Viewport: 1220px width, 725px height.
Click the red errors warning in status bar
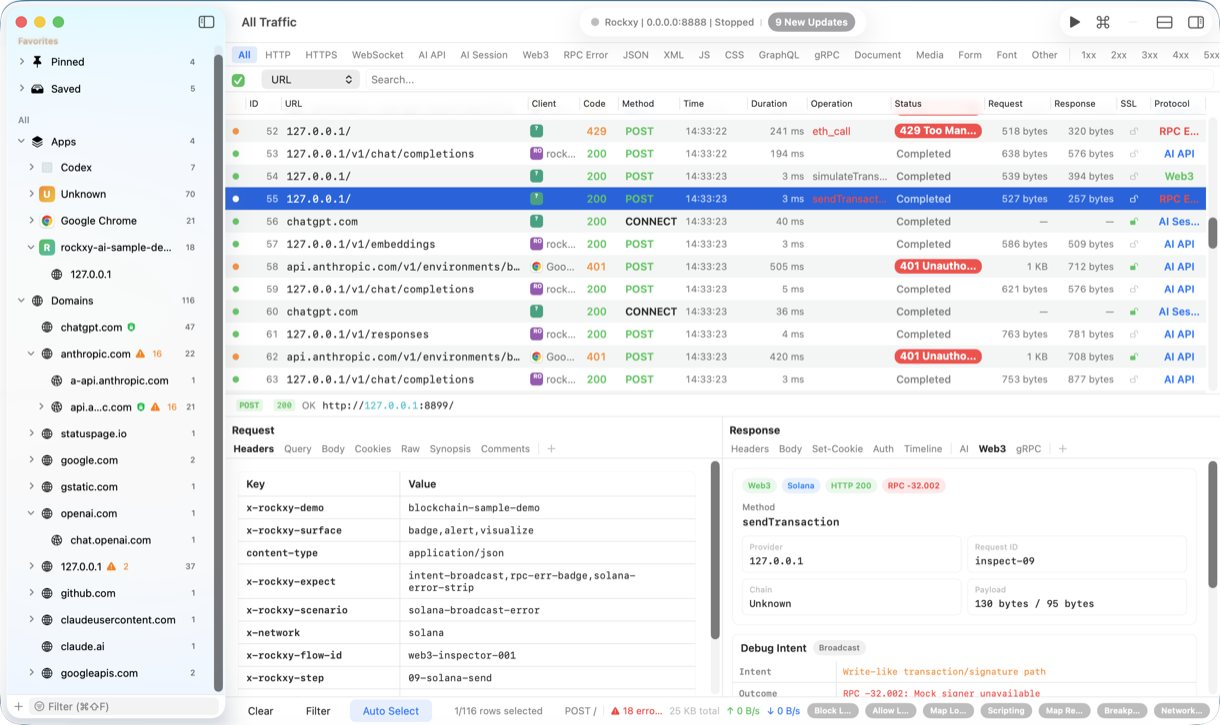pos(636,711)
